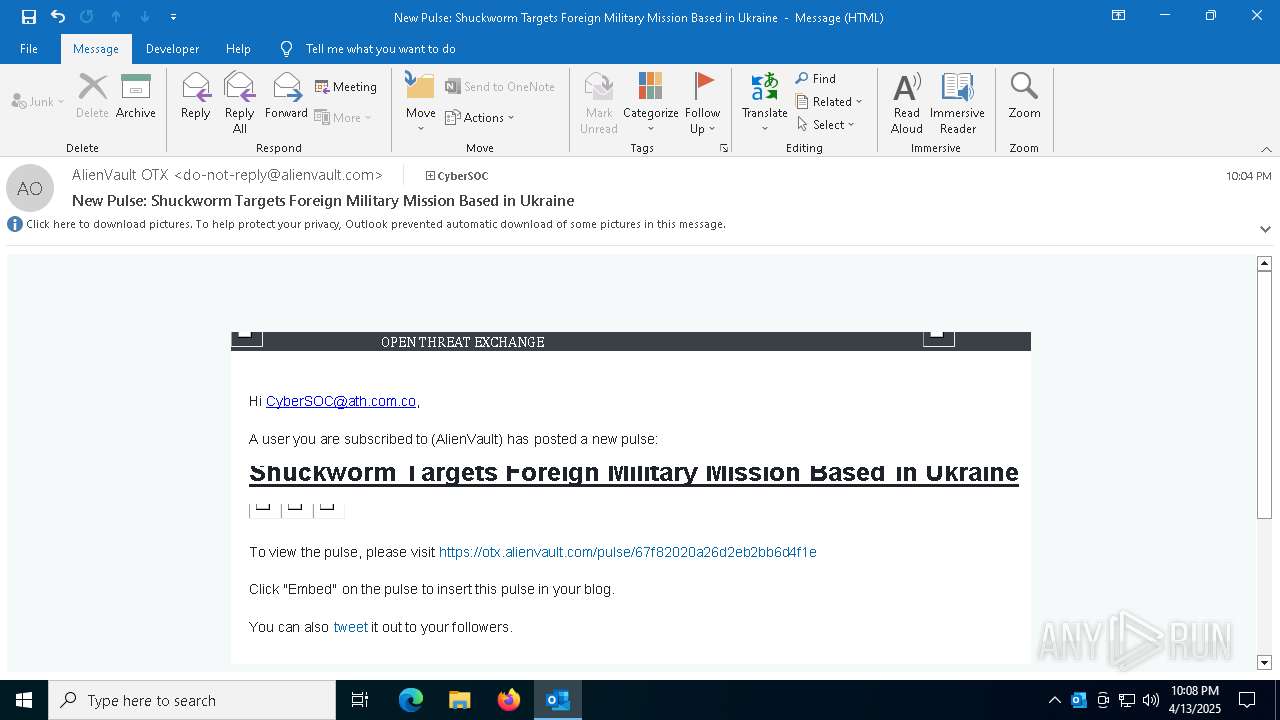Click the CyberSOC recipient

point(457,176)
